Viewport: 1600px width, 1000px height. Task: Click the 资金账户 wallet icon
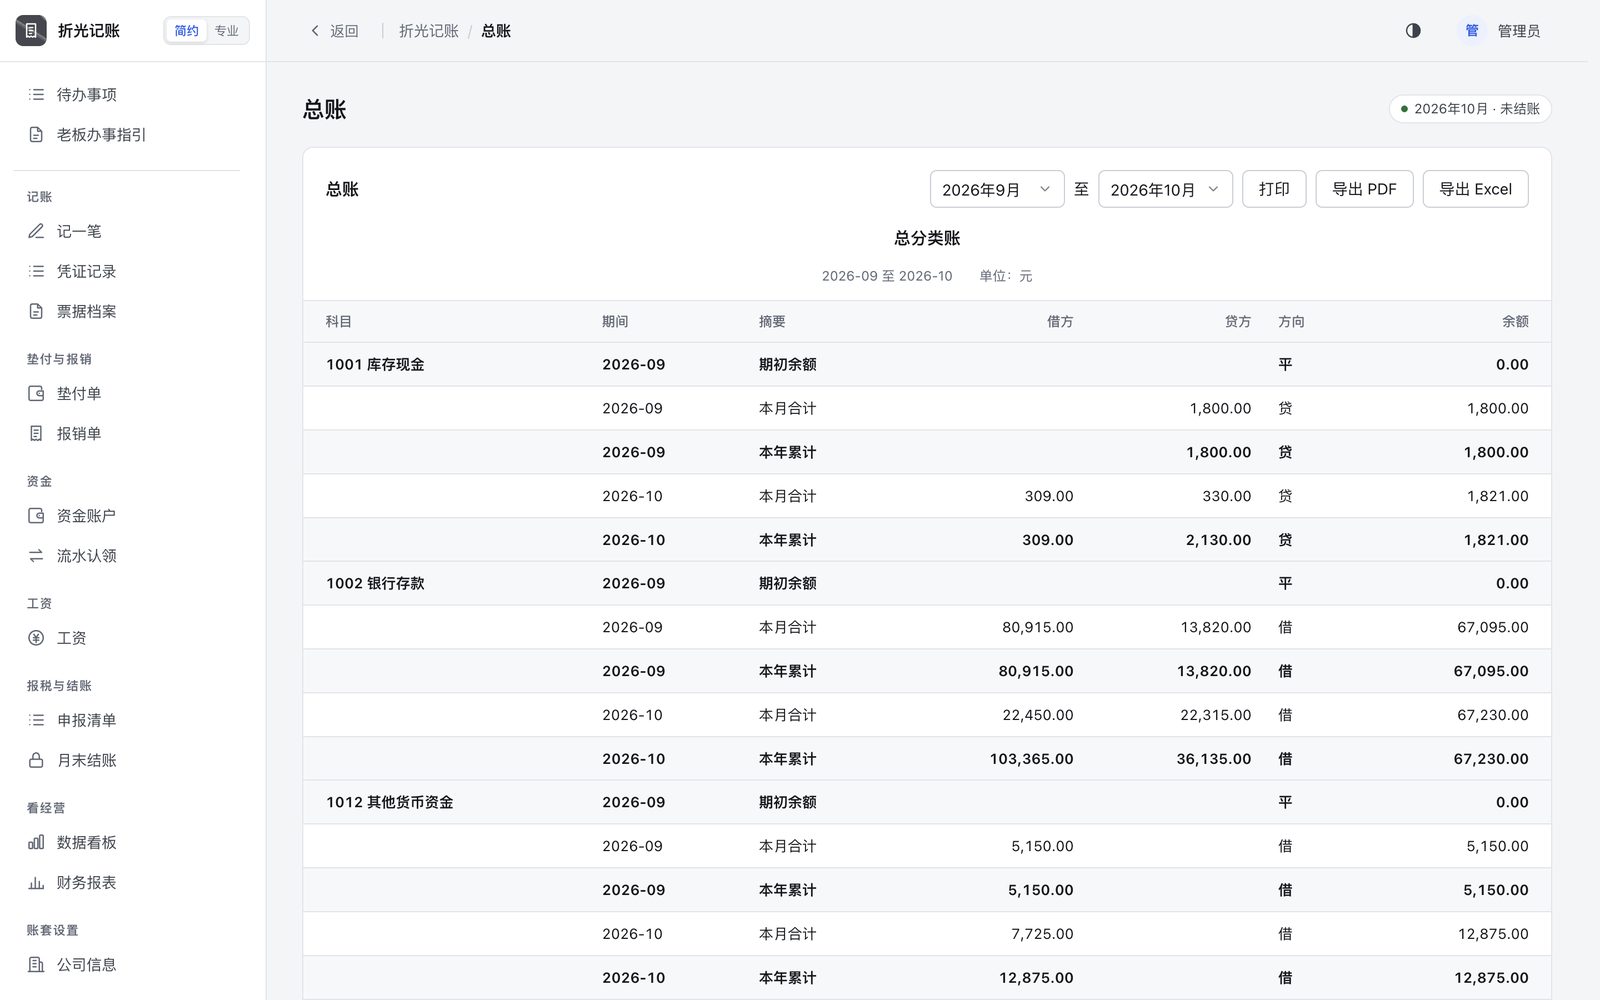pos(36,516)
